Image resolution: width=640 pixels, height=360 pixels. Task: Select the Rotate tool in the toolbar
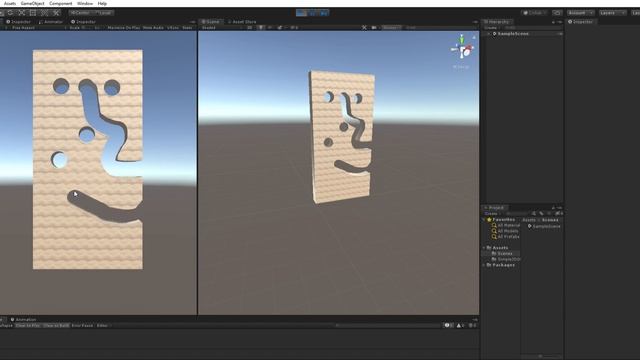click(10, 13)
